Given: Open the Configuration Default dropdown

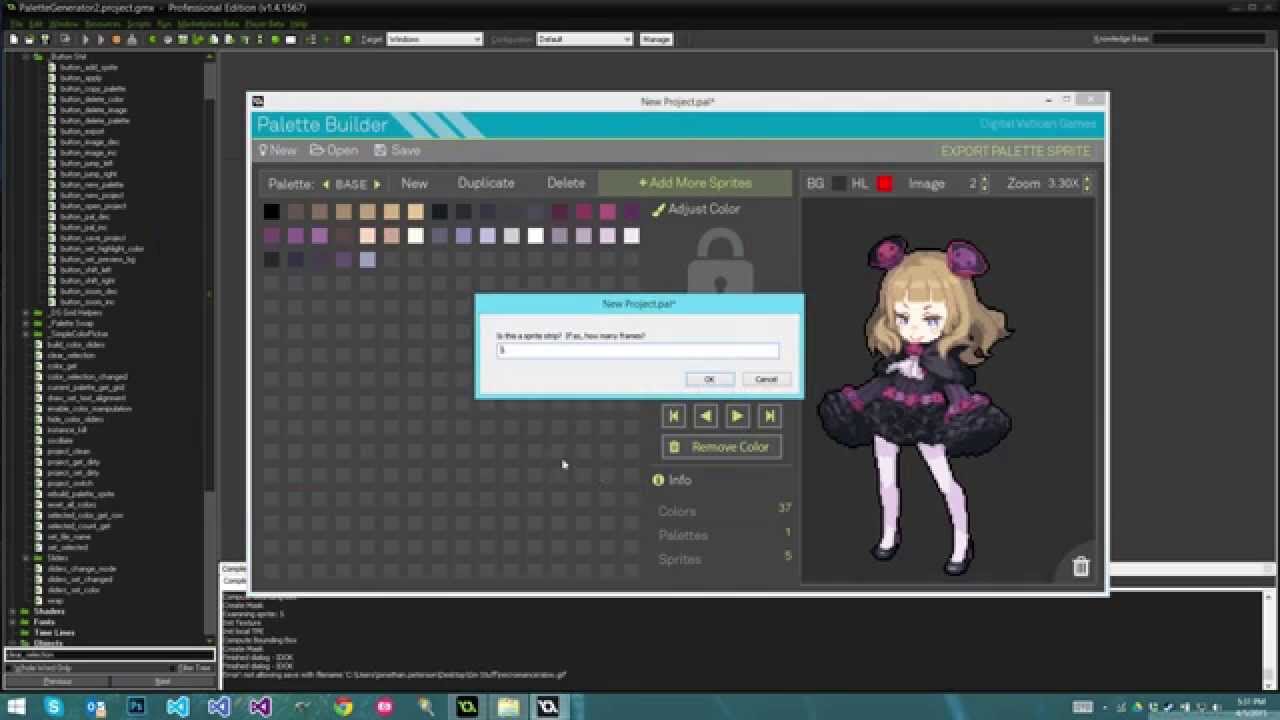Looking at the screenshot, I should pos(584,39).
